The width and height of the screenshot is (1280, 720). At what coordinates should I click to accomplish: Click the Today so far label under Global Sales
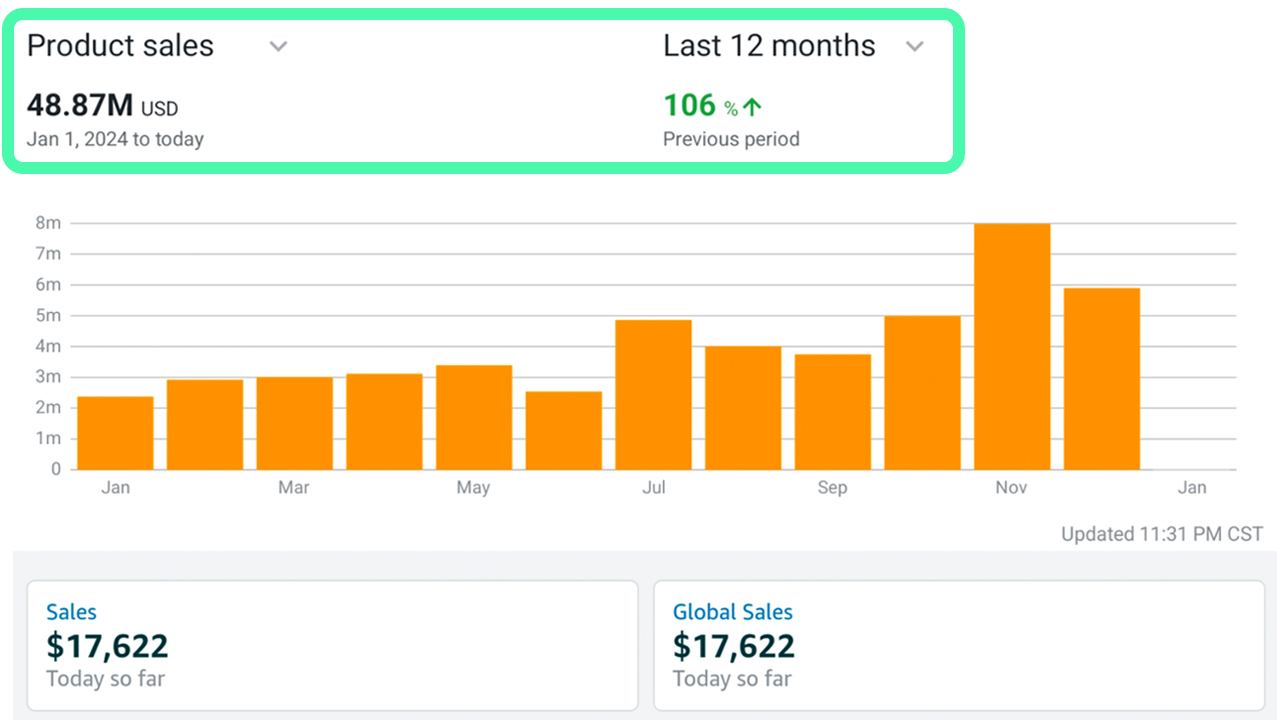click(732, 679)
